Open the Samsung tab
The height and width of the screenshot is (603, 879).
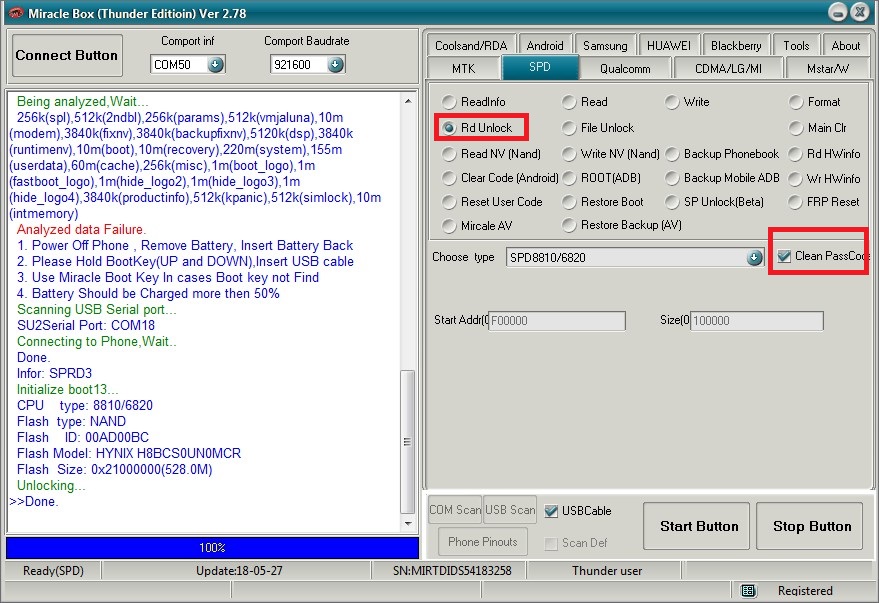coord(605,45)
